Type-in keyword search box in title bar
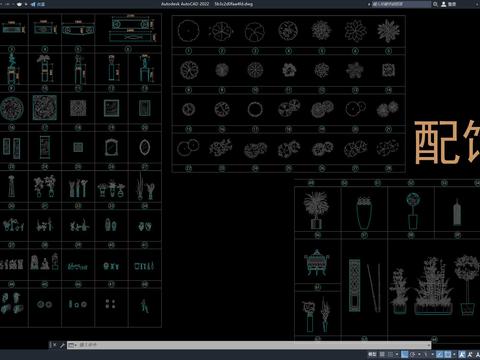This screenshot has width=480, height=360. 401,4
